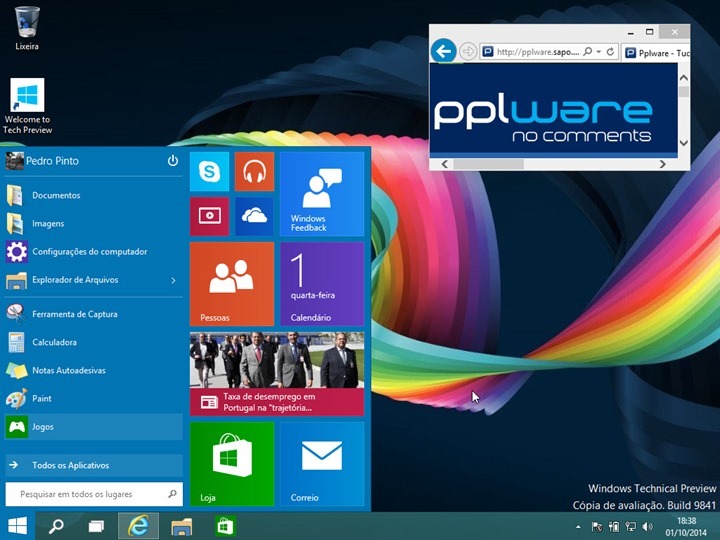Open Imagens from Start menu

[x=94, y=224]
